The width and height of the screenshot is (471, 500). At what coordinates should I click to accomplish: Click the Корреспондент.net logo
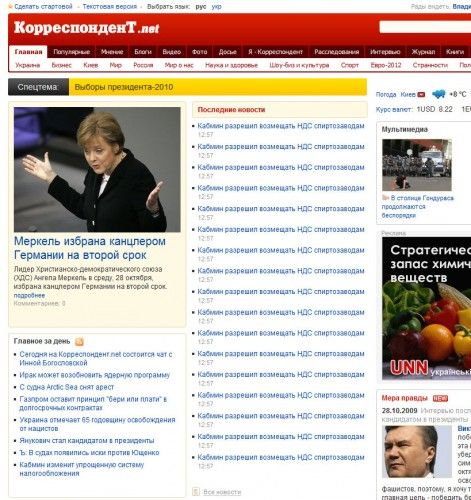pos(86,28)
